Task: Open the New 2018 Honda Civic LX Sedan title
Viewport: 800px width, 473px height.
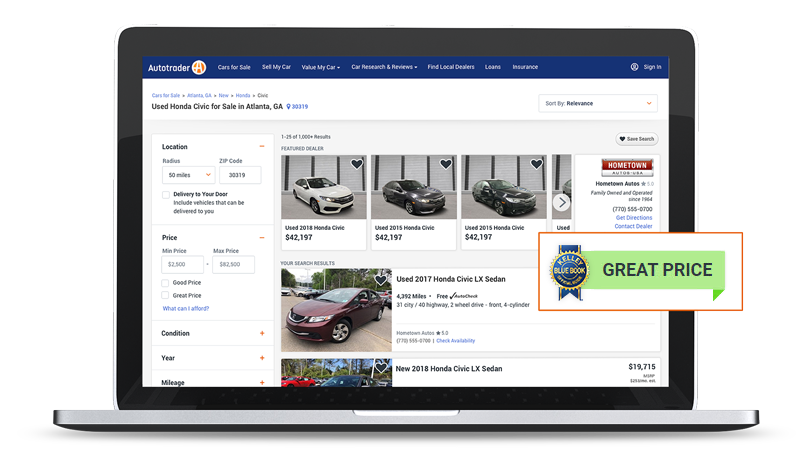Action: pos(449,368)
